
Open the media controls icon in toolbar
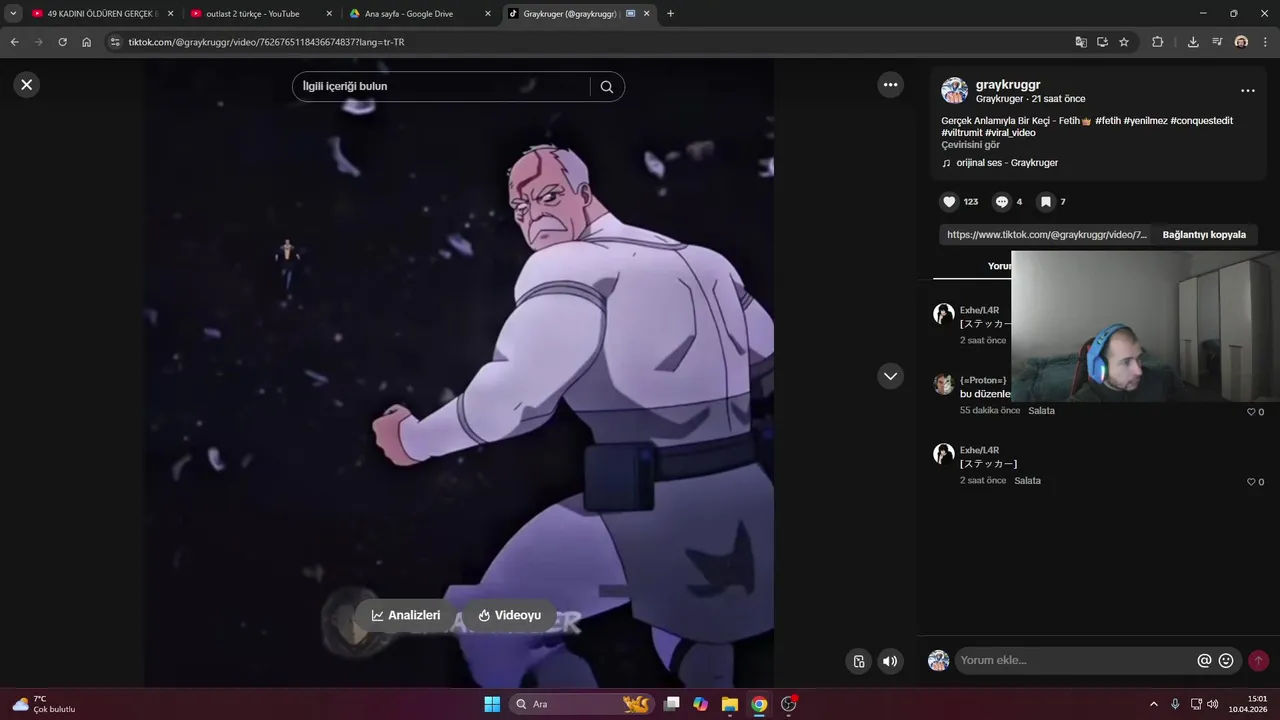point(1217,42)
